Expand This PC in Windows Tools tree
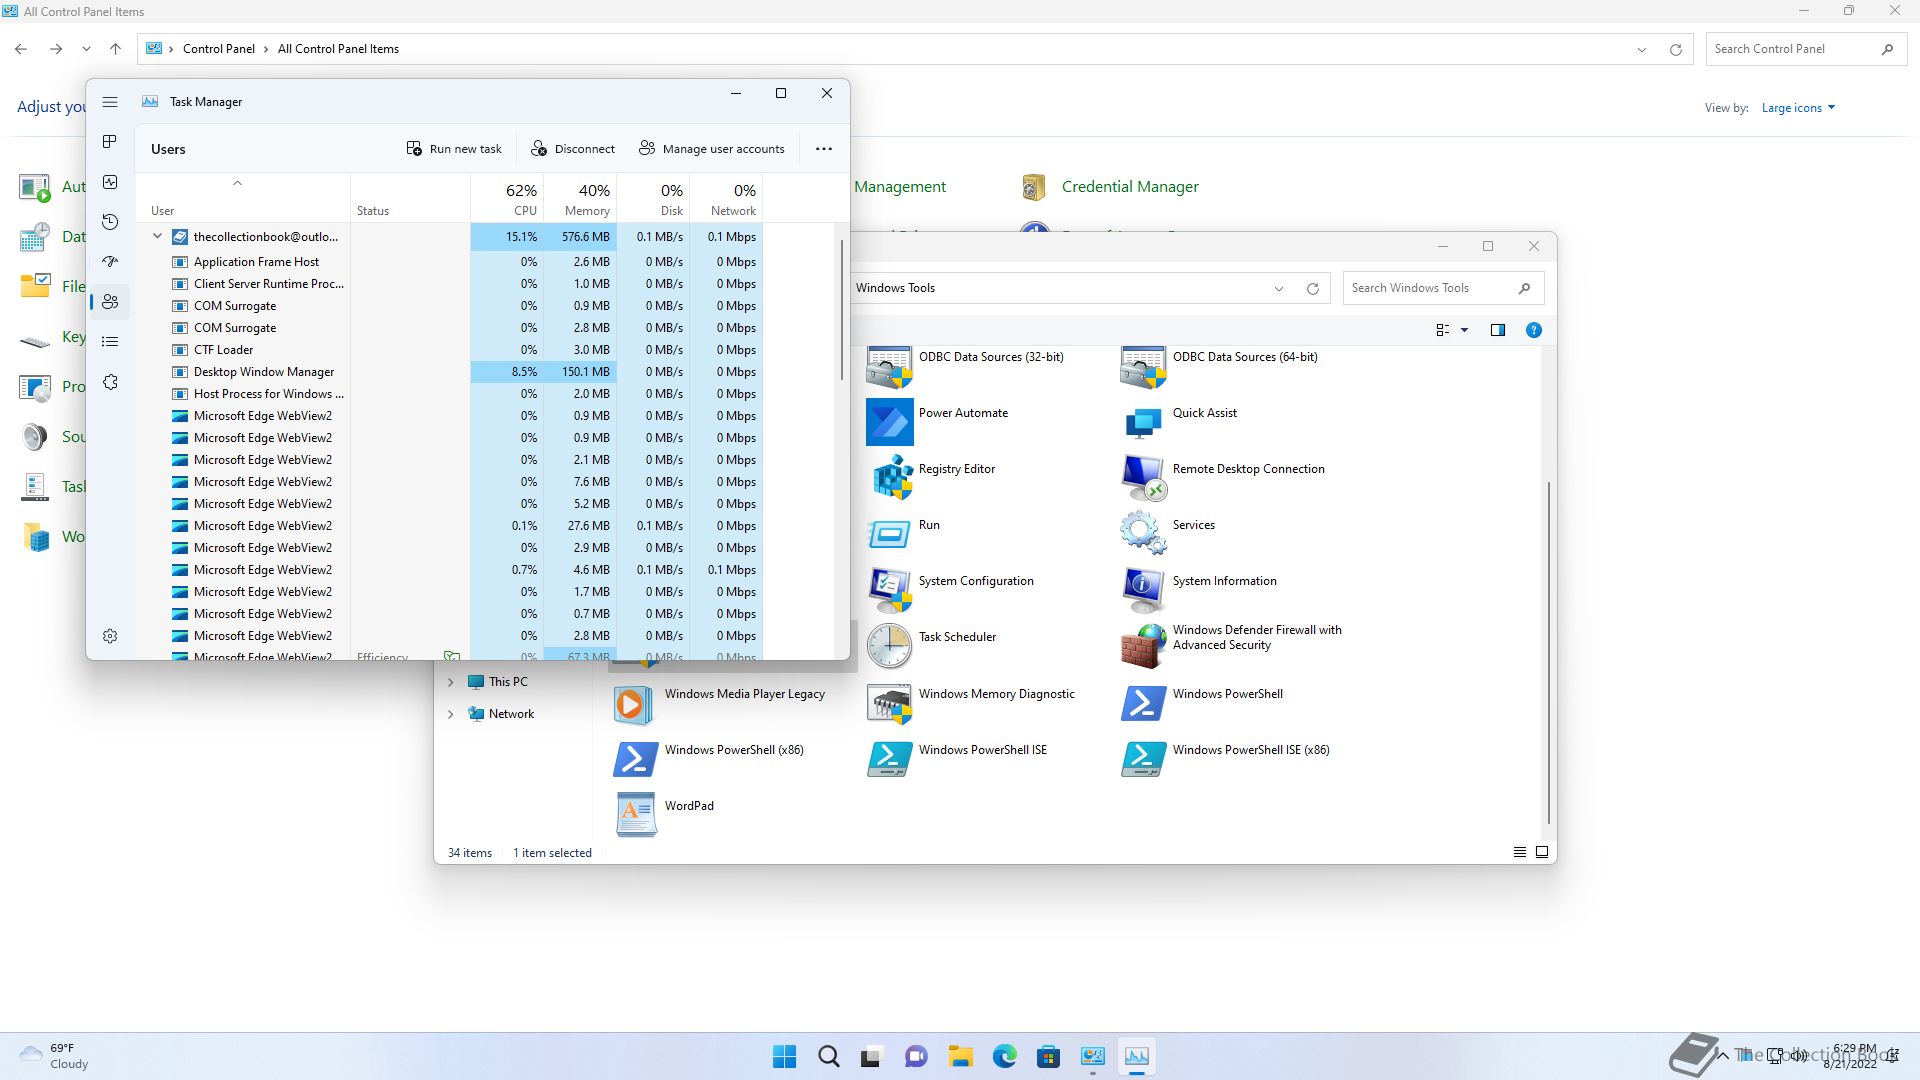Viewport: 1920px width, 1080px height. click(450, 682)
